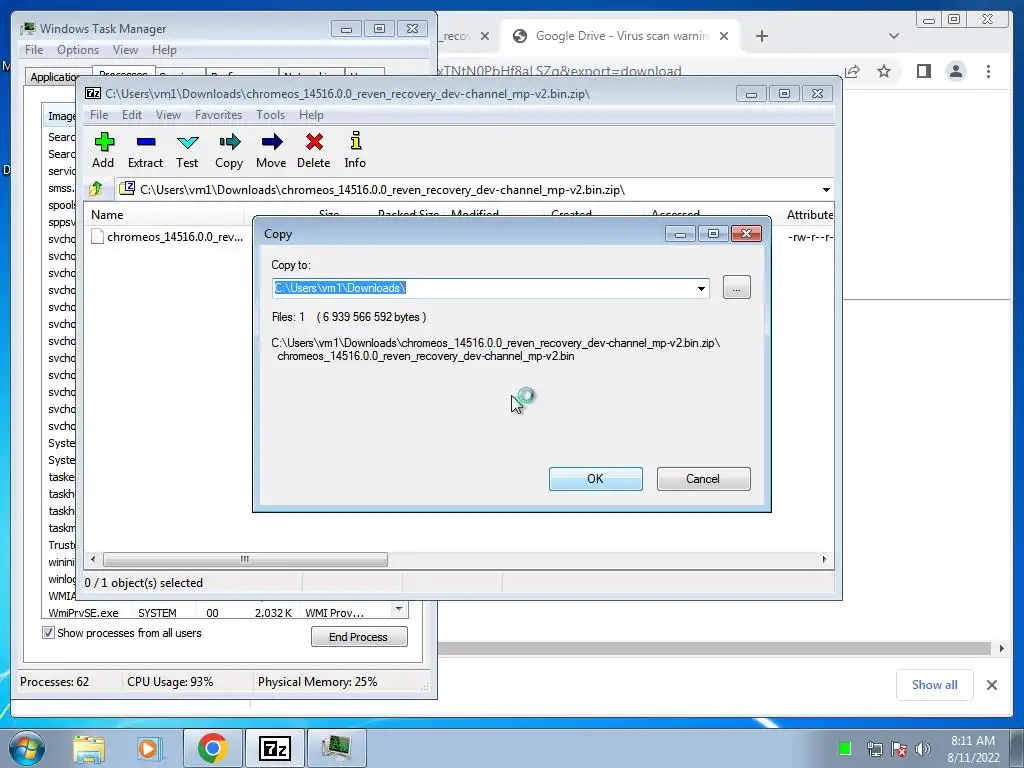Click the Info toolbar icon
1024x768 pixels.
point(355,150)
